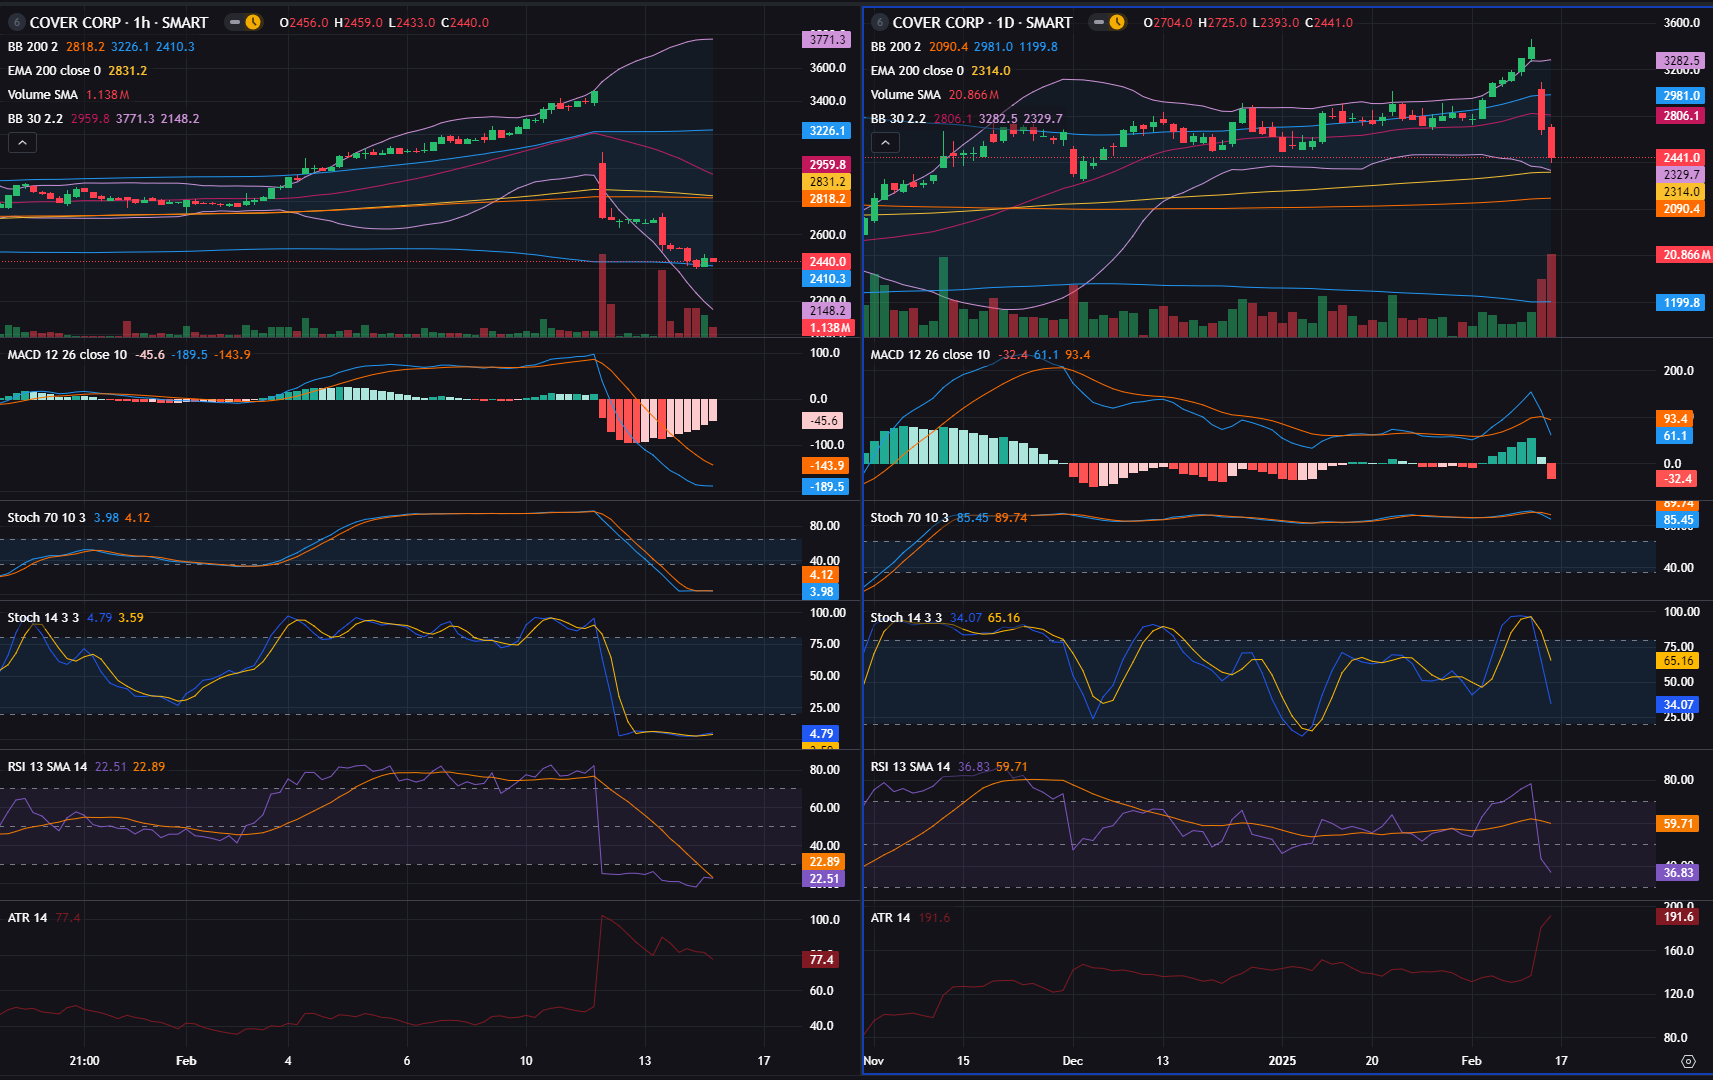The image size is (1713, 1080).
Task: Click the 191.6 ATR label in 1D chart
Action: 1678,917
